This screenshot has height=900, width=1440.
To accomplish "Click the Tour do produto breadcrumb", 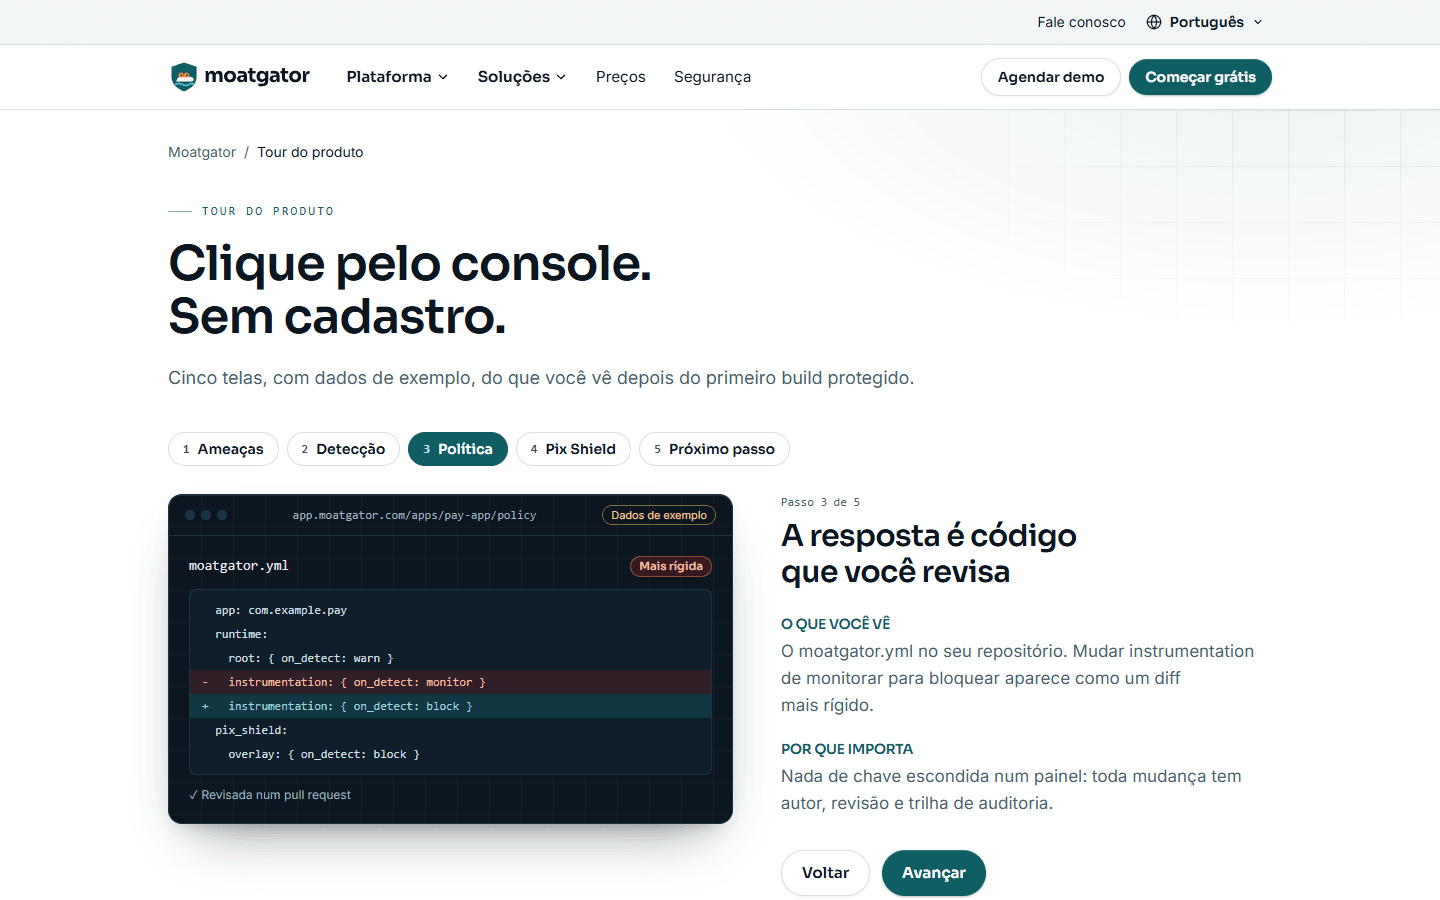I will (310, 152).
